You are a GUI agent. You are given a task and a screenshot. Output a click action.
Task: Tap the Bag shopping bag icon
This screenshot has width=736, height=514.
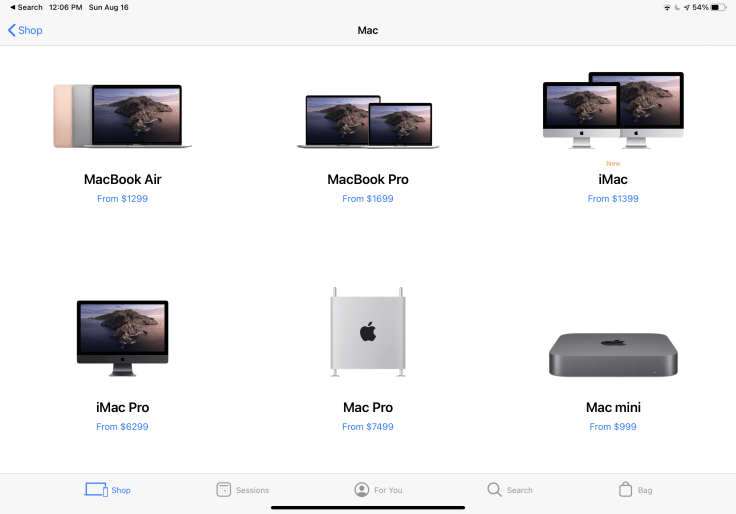click(625, 489)
